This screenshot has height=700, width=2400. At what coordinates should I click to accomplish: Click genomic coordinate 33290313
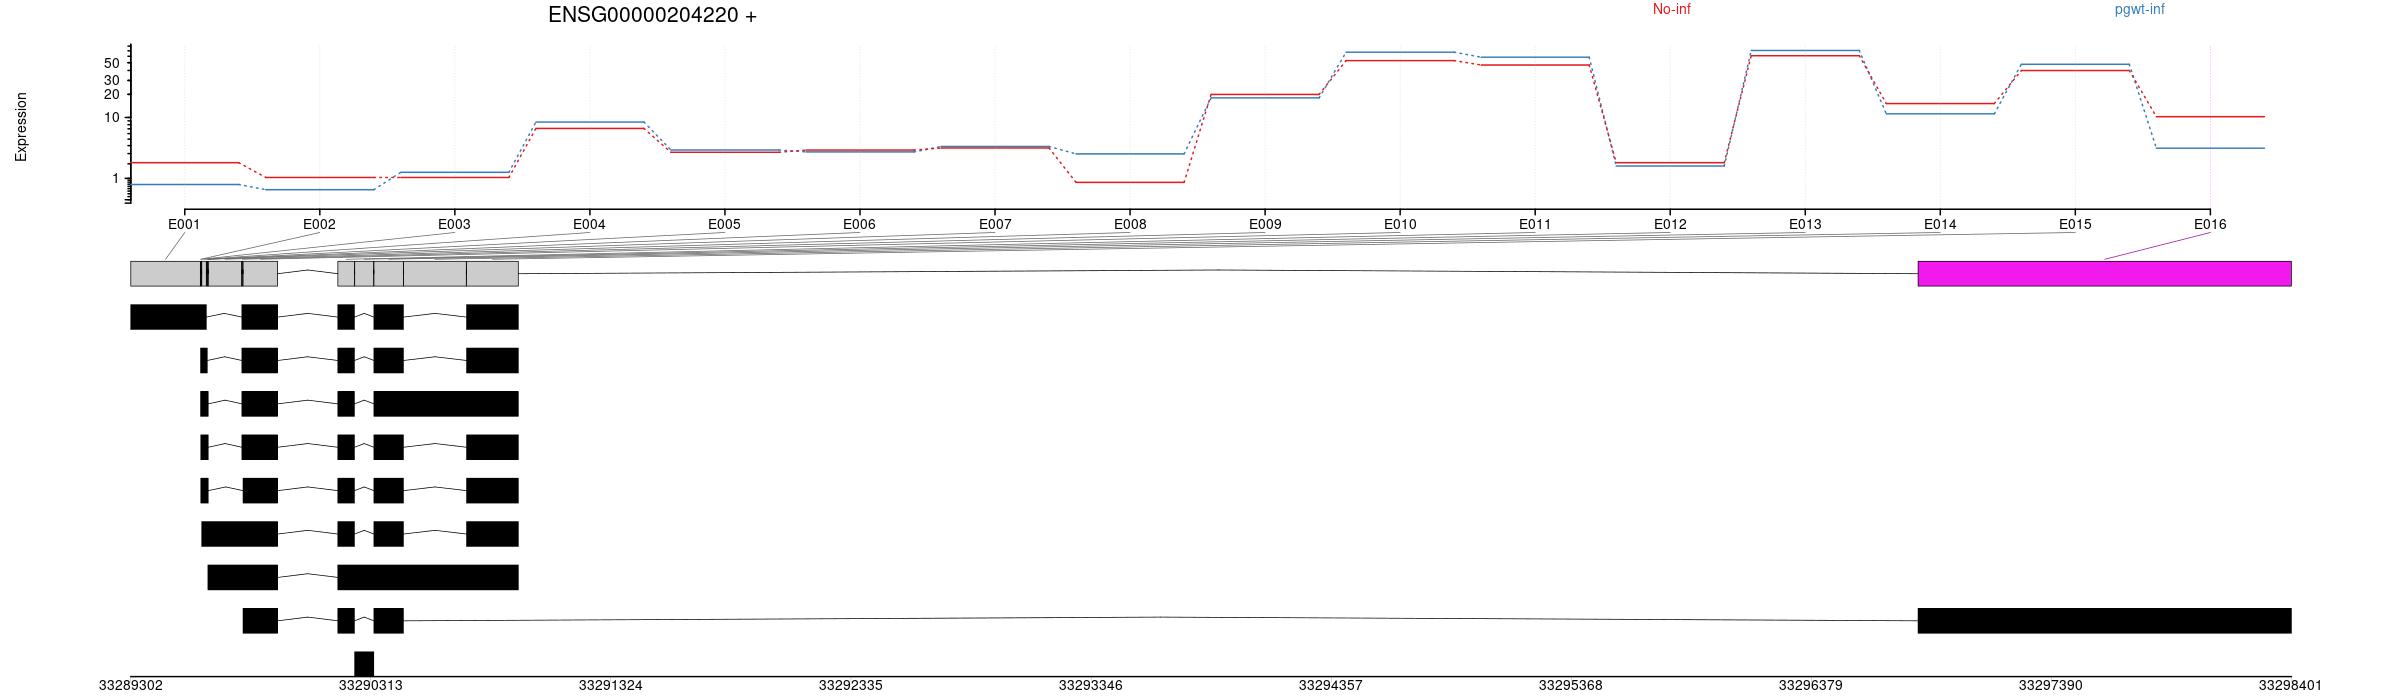(370, 686)
